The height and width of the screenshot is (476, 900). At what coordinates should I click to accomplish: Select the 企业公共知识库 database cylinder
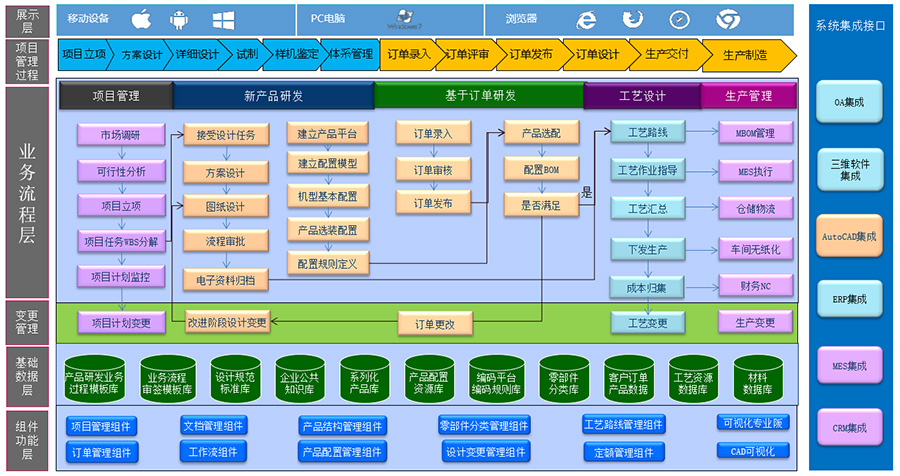click(x=301, y=380)
